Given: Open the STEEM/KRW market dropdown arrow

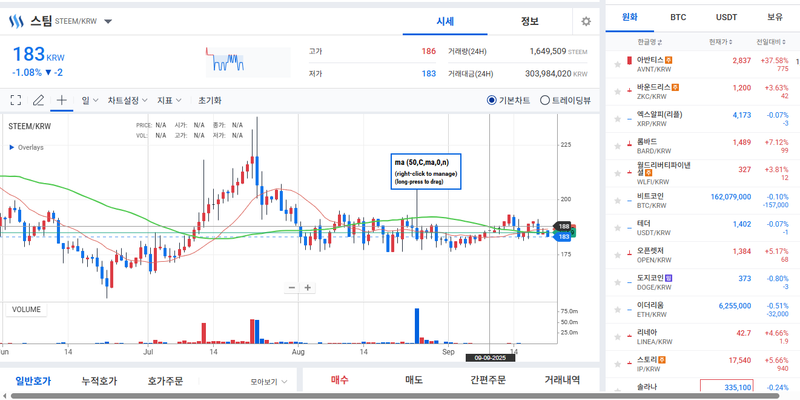Looking at the screenshot, I should pos(108,21).
